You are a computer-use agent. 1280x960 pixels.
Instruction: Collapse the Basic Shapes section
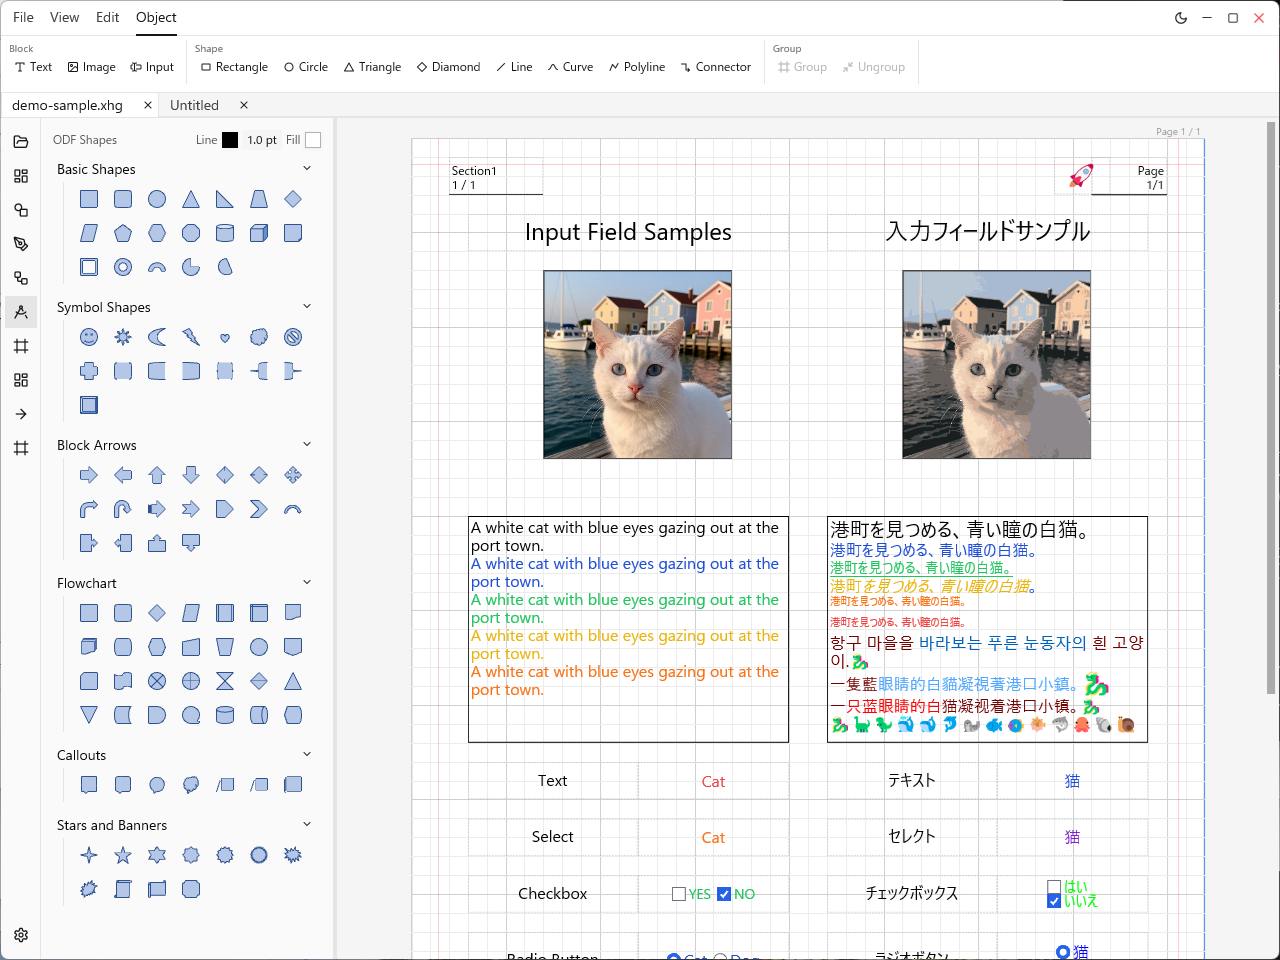click(307, 168)
